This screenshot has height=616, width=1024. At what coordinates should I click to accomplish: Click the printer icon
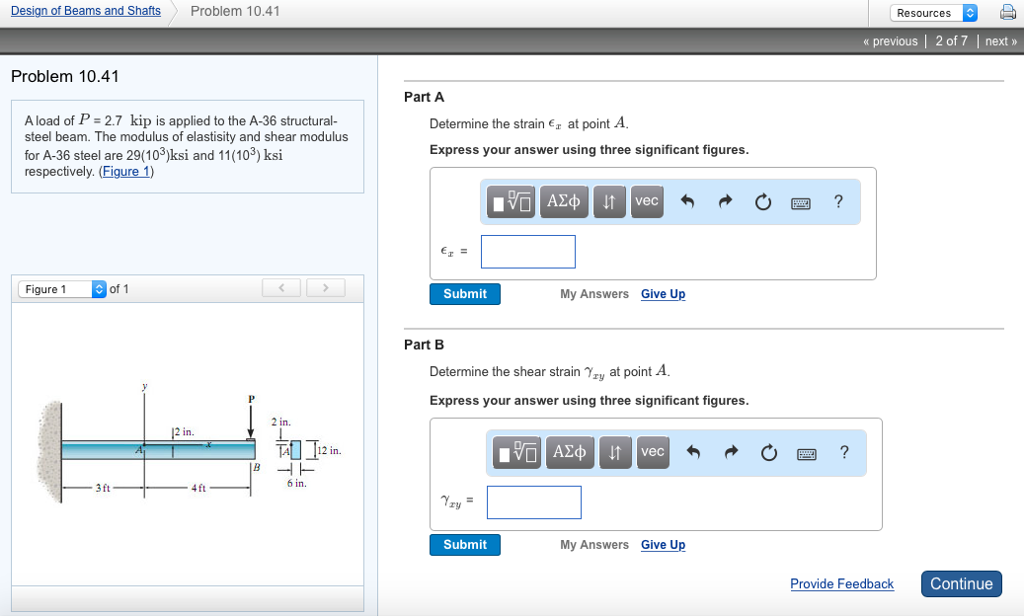tap(1008, 12)
